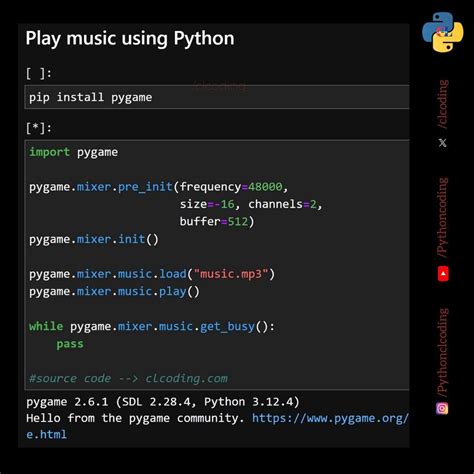Click the 'frequency=48000' argument
The image size is (474, 474).
pos(231,187)
